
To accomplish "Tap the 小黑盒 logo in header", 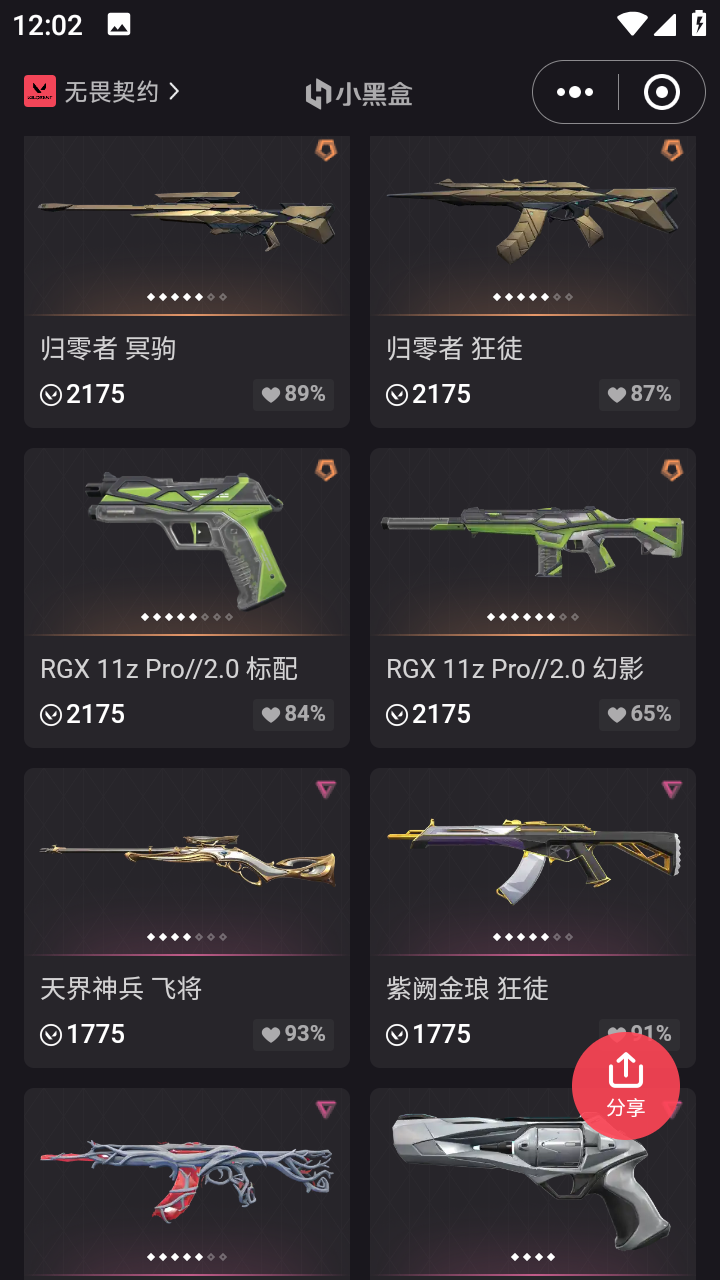I will click(359, 93).
